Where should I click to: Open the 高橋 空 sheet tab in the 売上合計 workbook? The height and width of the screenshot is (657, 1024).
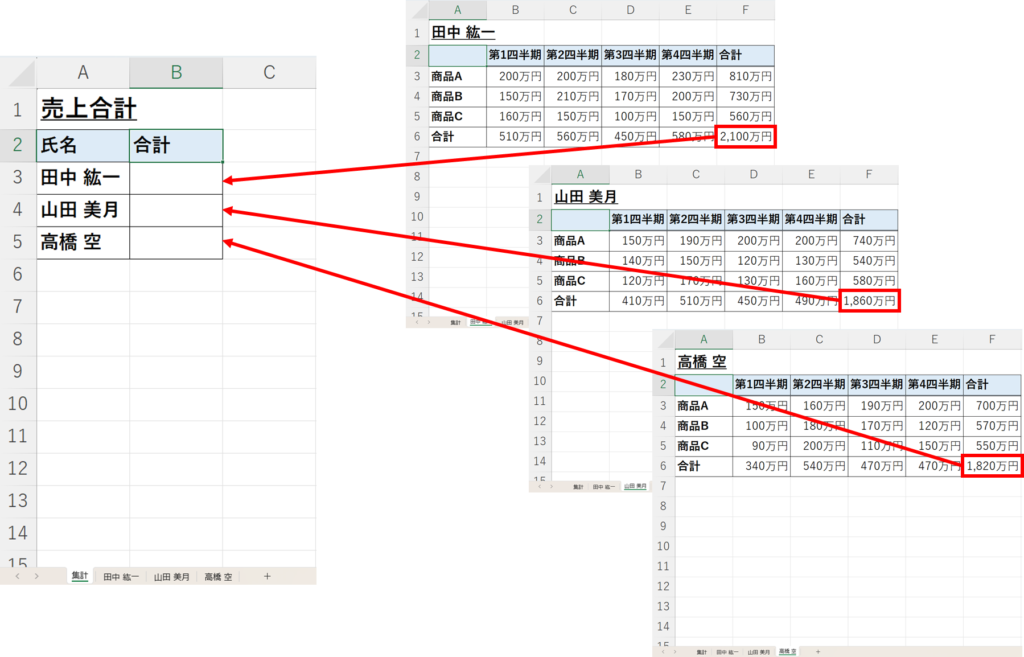(218, 577)
